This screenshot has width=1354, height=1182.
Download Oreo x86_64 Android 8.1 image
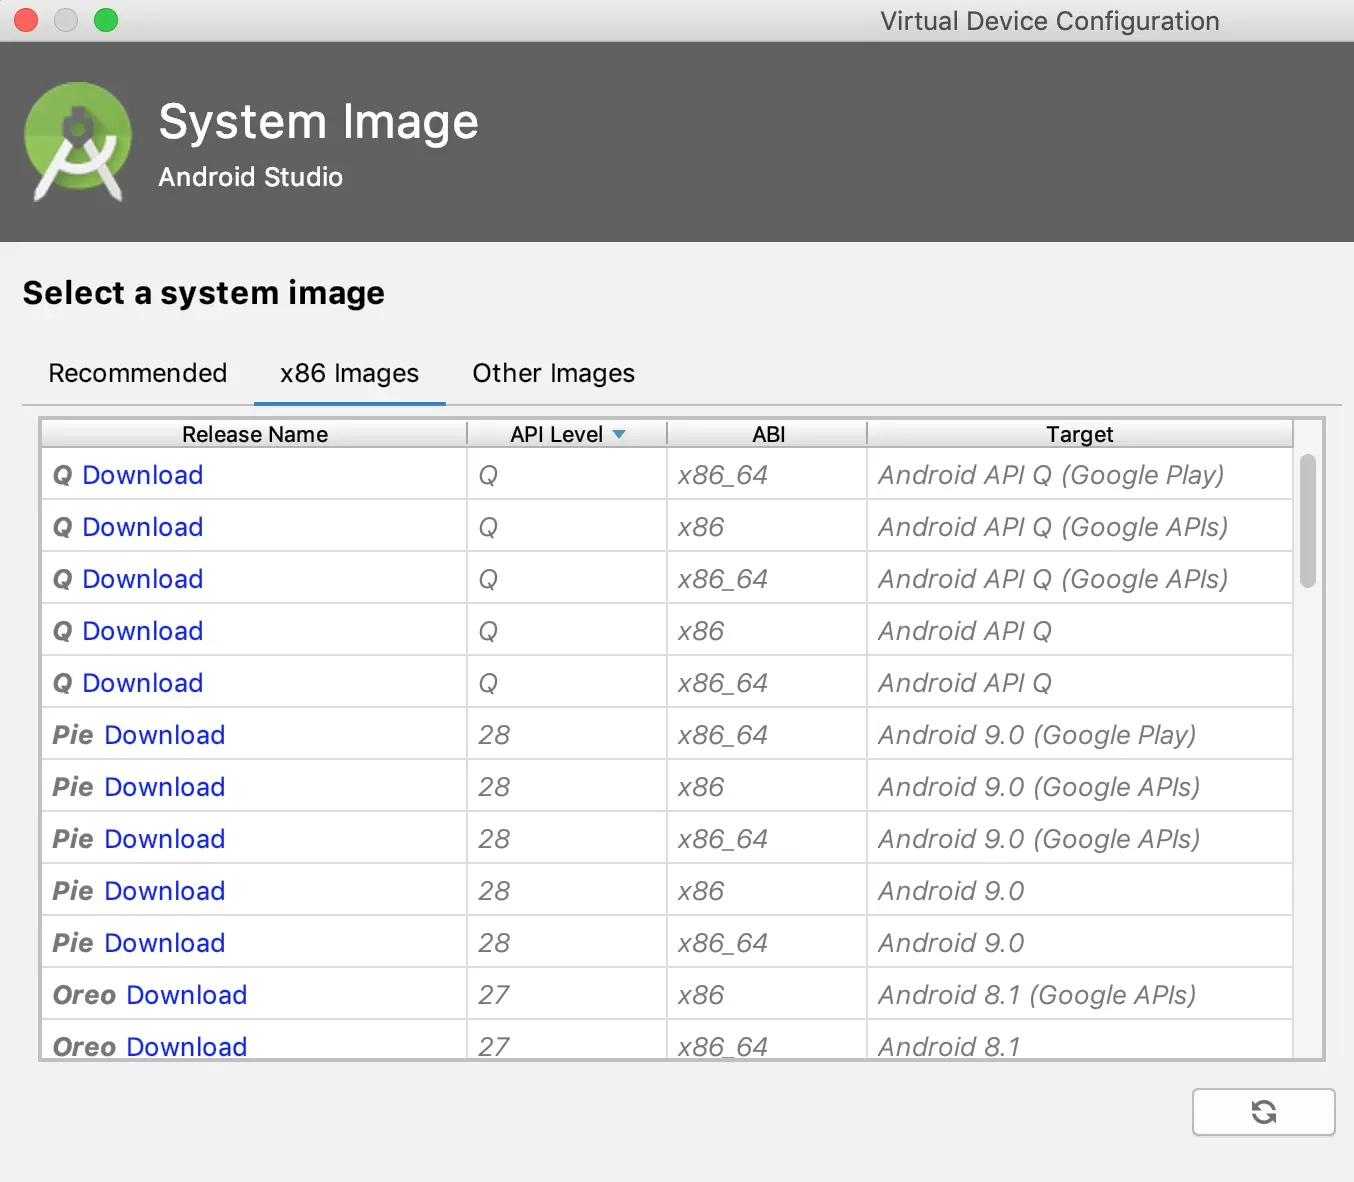coord(186,1046)
